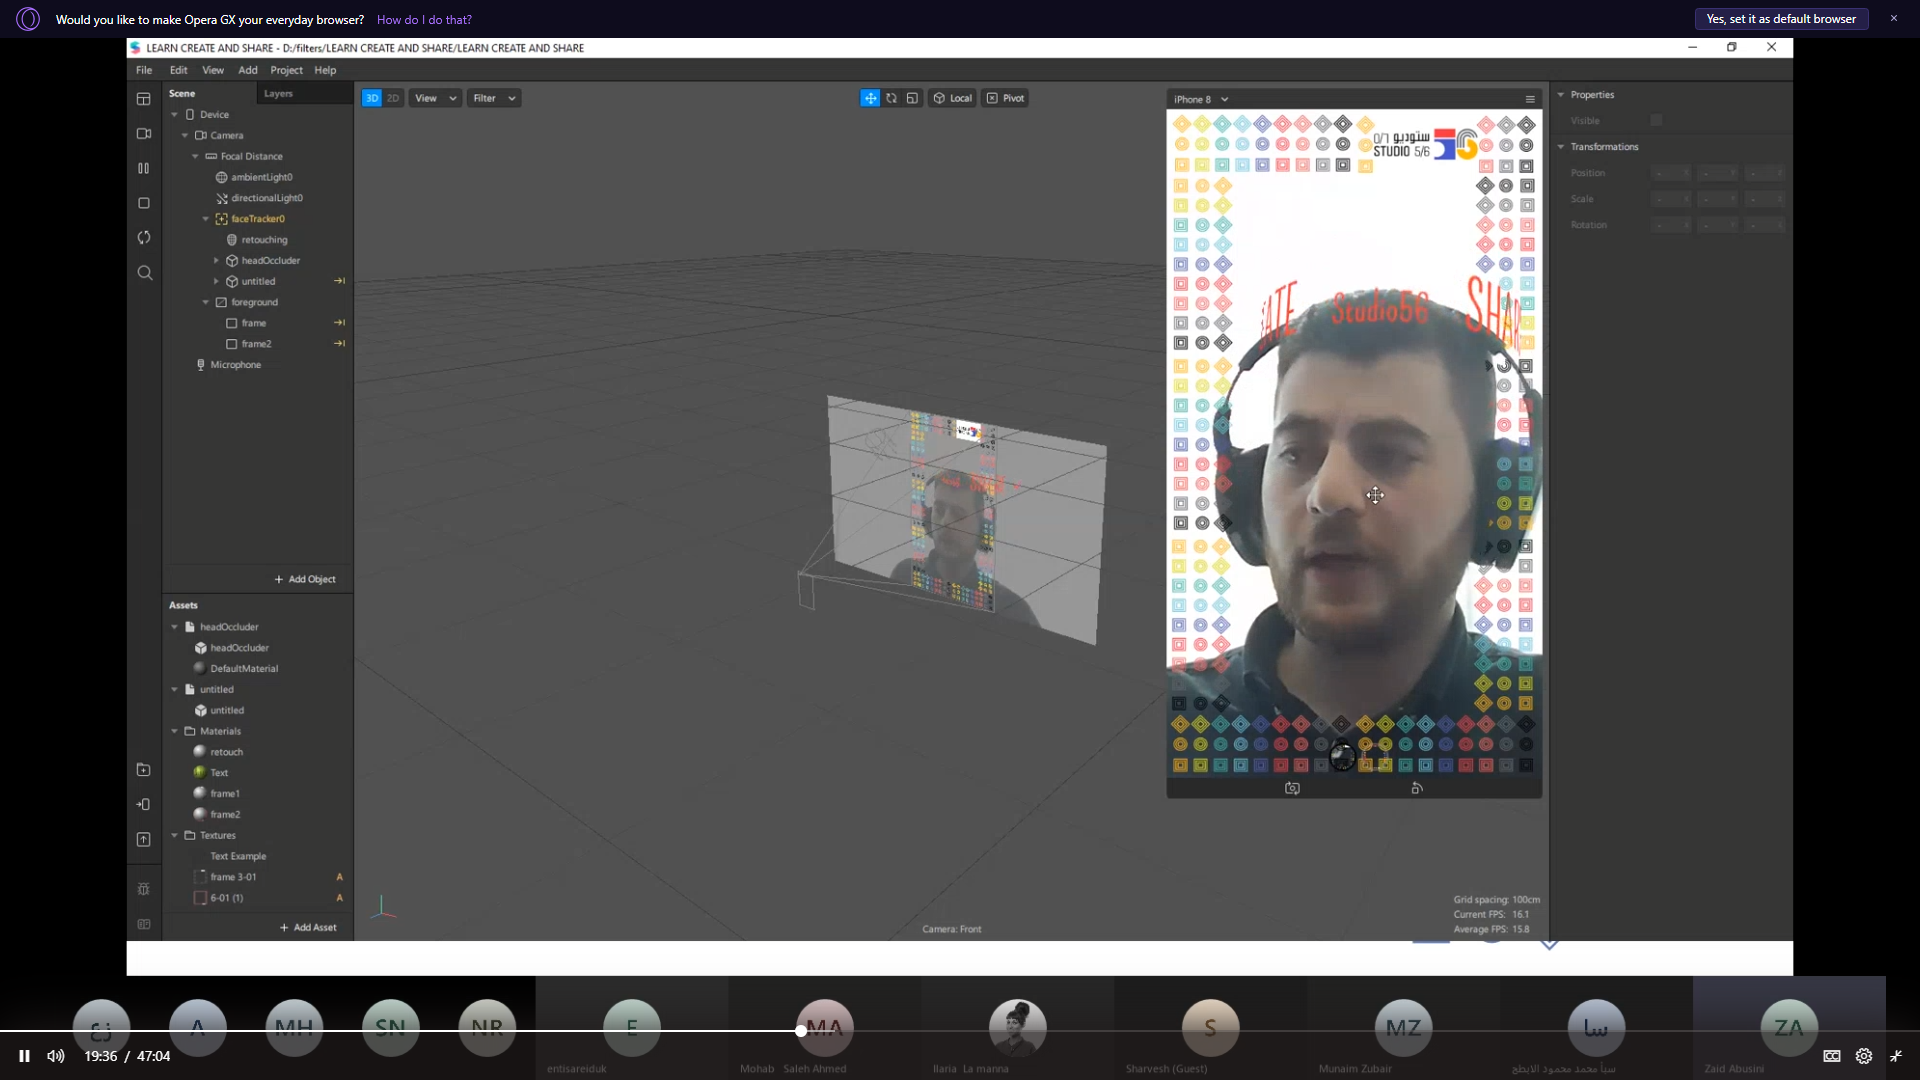Mute the video player volume
The width and height of the screenshot is (1920, 1080).
[56, 1056]
